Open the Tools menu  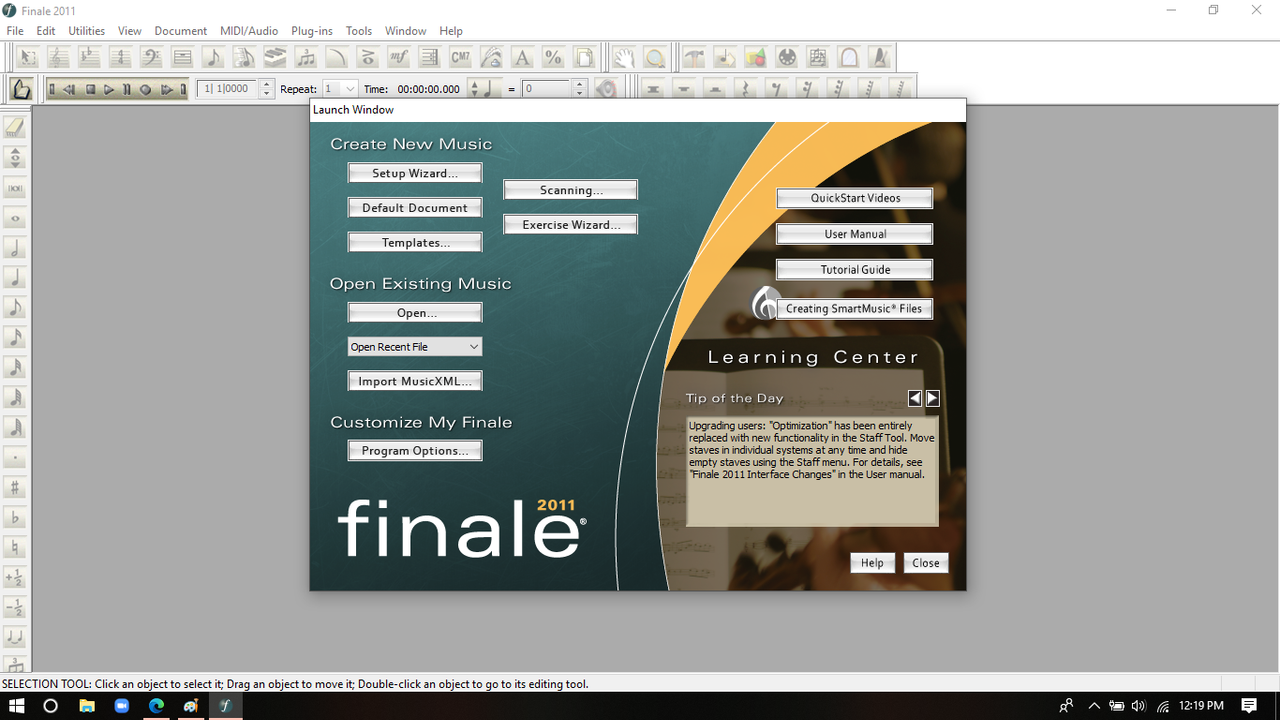click(359, 31)
